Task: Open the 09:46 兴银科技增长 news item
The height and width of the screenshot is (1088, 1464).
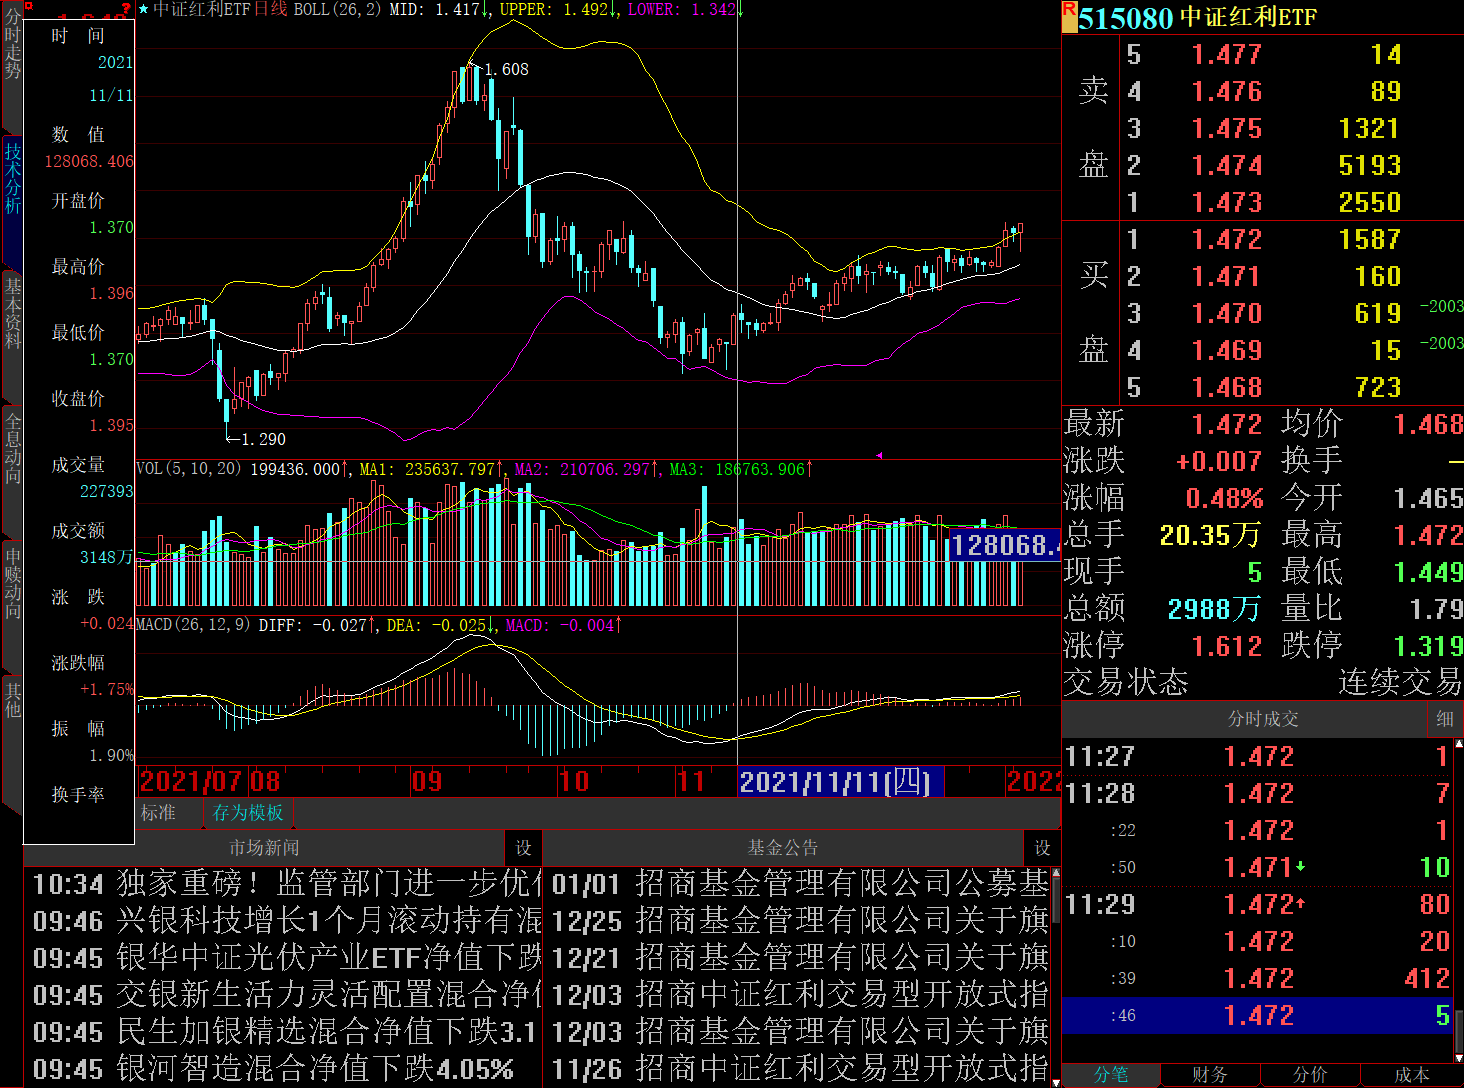Action: 283,921
